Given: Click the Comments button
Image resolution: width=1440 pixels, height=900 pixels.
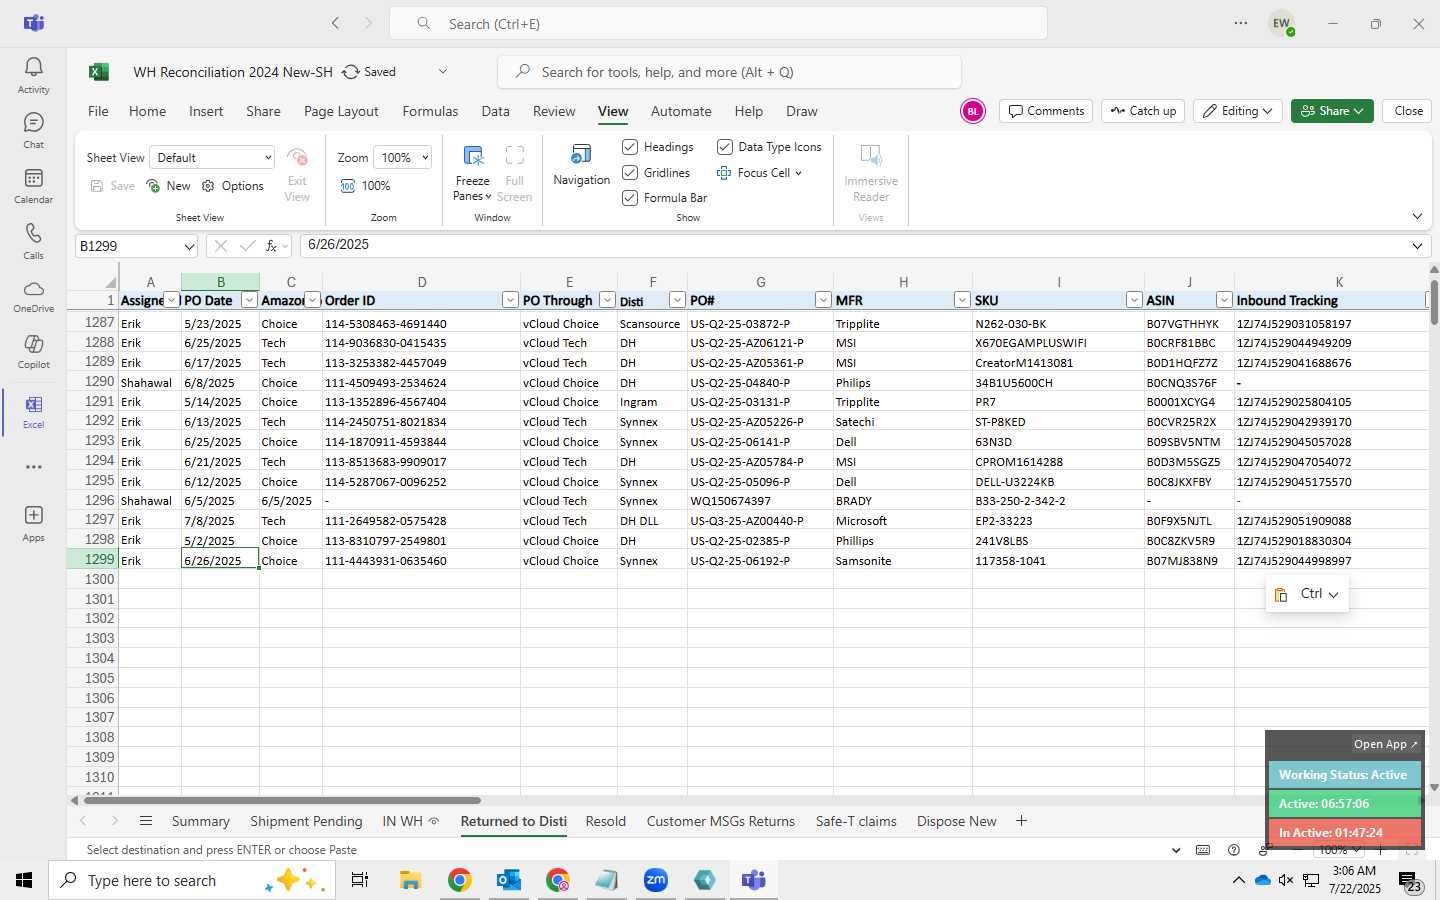Looking at the screenshot, I should point(1046,111).
